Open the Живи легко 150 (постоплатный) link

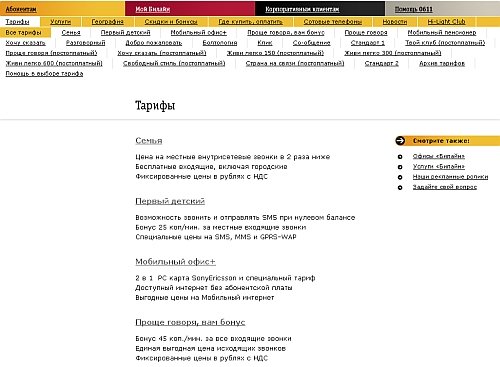pyautogui.click(x=275, y=53)
